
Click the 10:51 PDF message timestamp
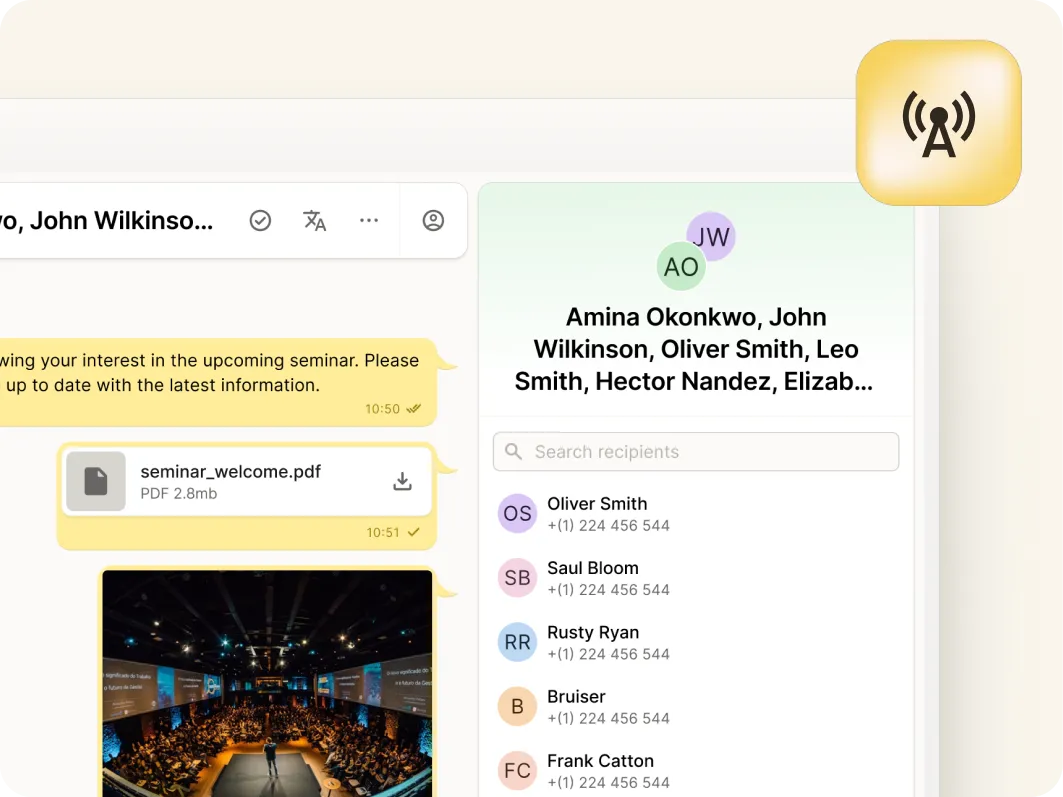click(383, 533)
